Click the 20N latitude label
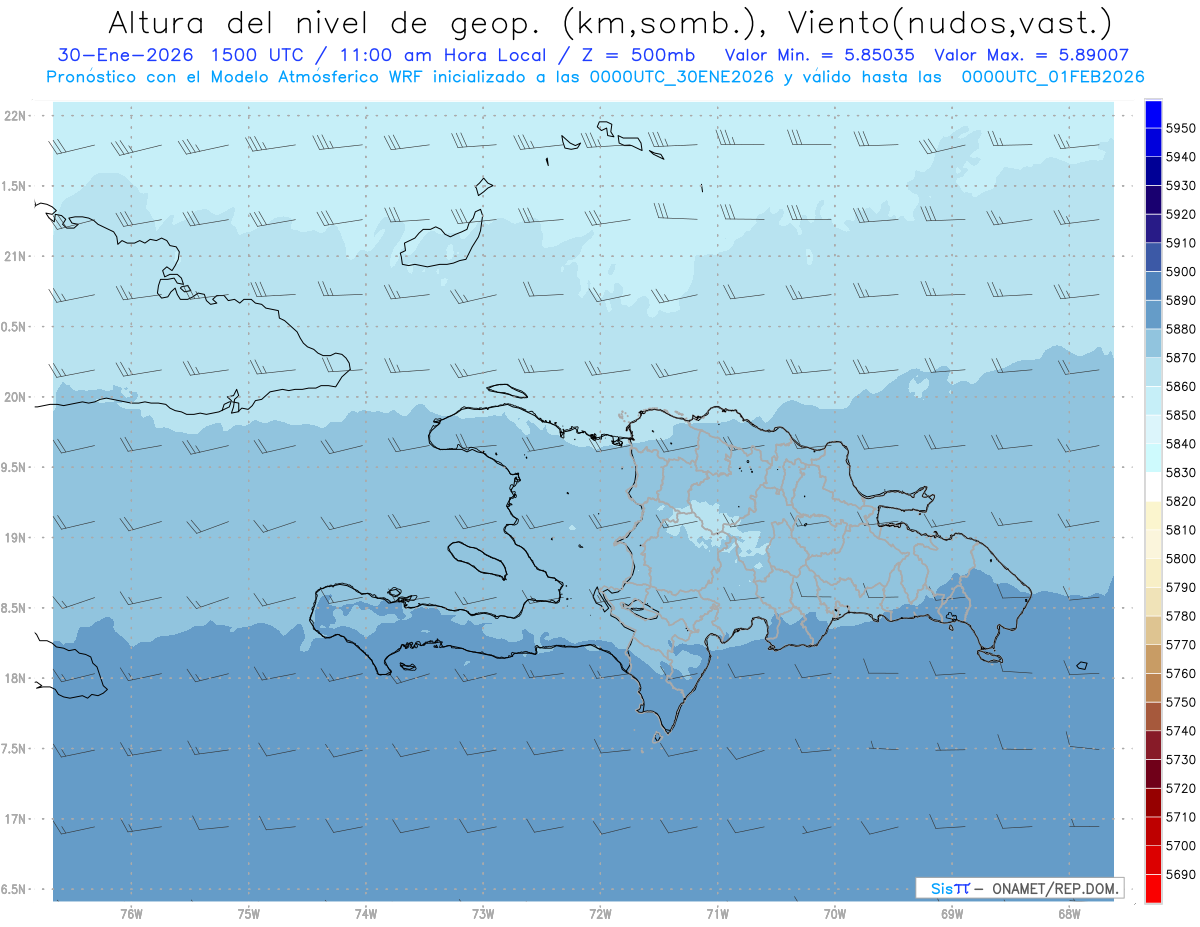 click(16, 397)
